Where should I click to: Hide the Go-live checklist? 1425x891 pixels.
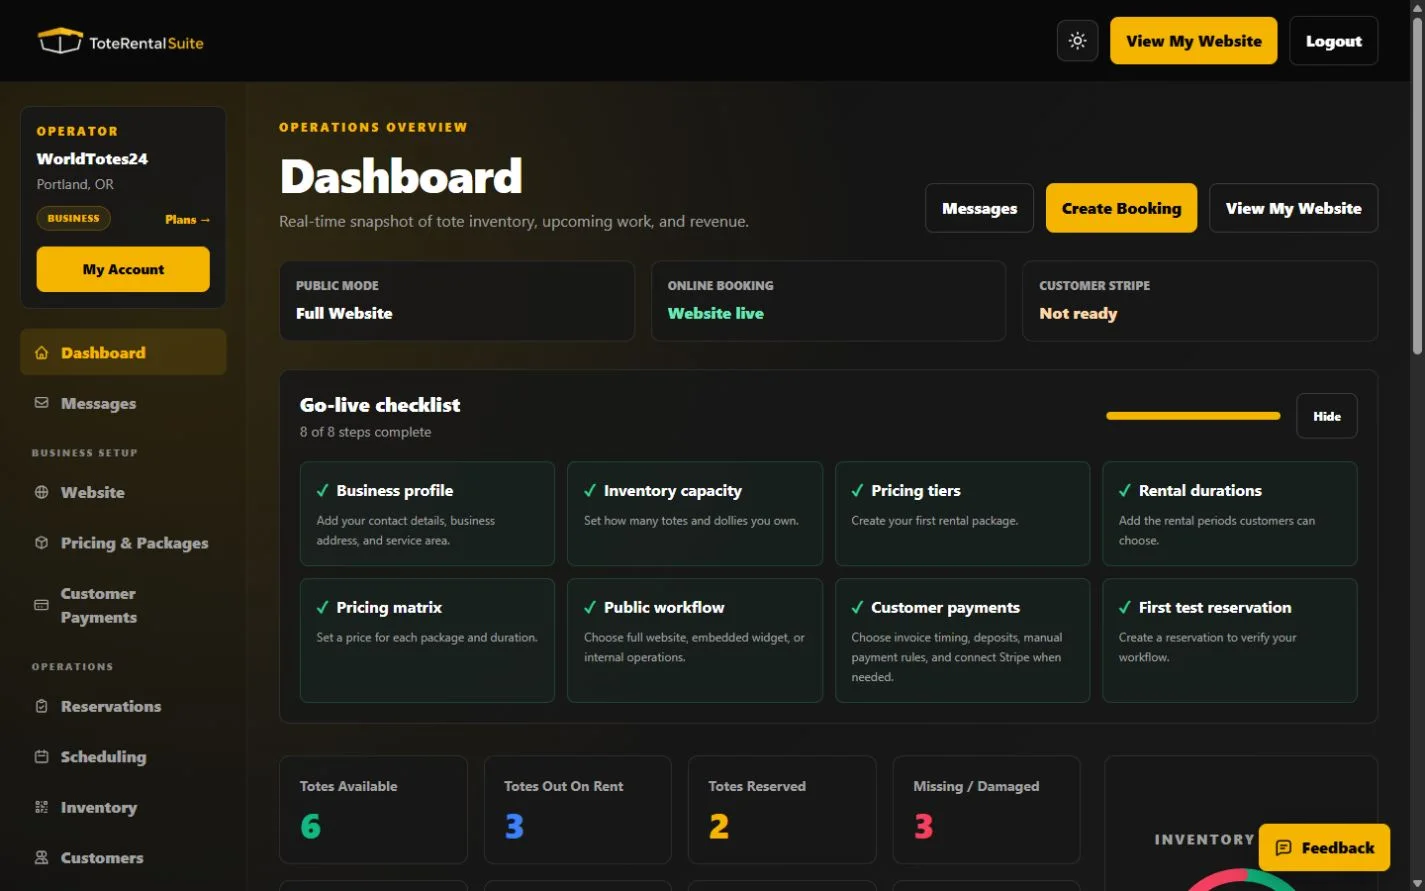(1327, 416)
